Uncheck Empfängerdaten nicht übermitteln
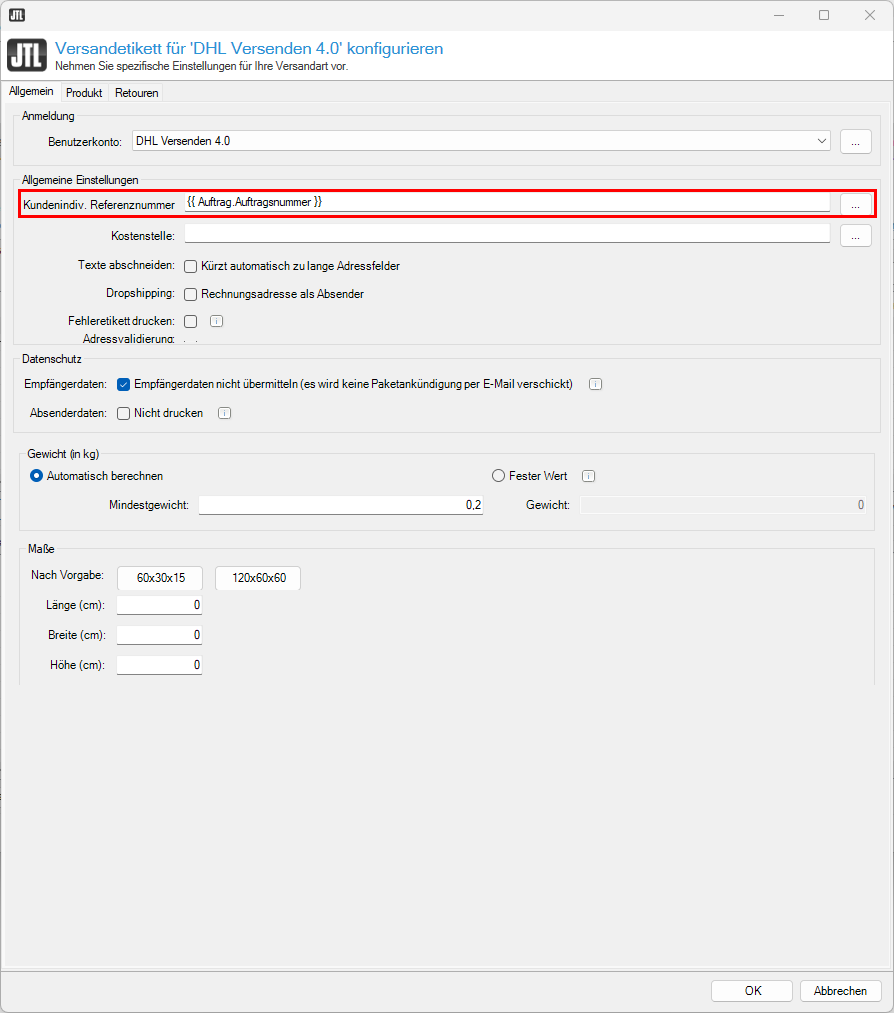This screenshot has width=894, height=1013. coord(124,384)
